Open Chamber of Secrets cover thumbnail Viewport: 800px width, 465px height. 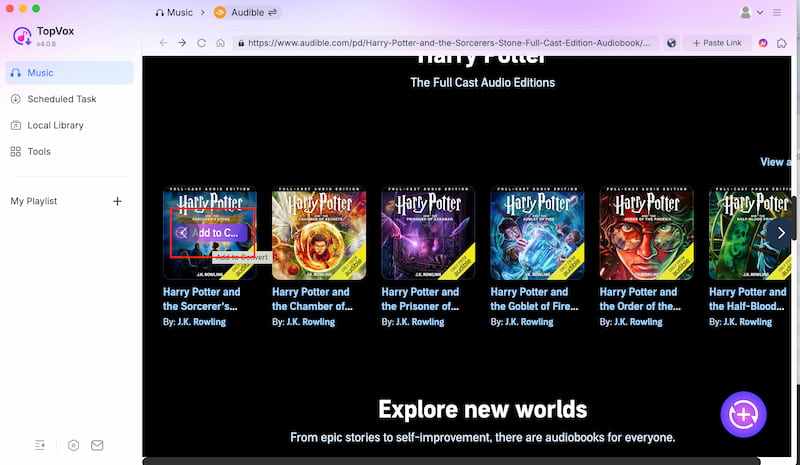(x=319, y=233)
